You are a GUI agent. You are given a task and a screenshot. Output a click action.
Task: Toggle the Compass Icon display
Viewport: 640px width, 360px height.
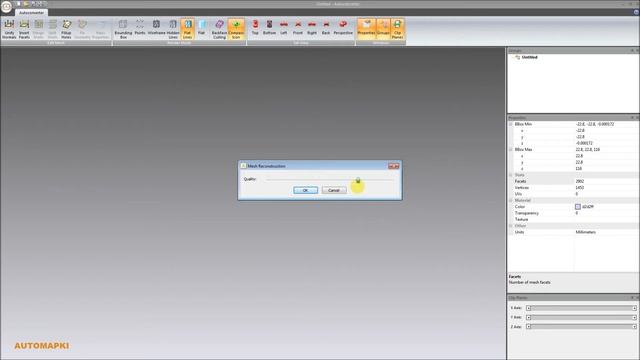tap(236, 29)
